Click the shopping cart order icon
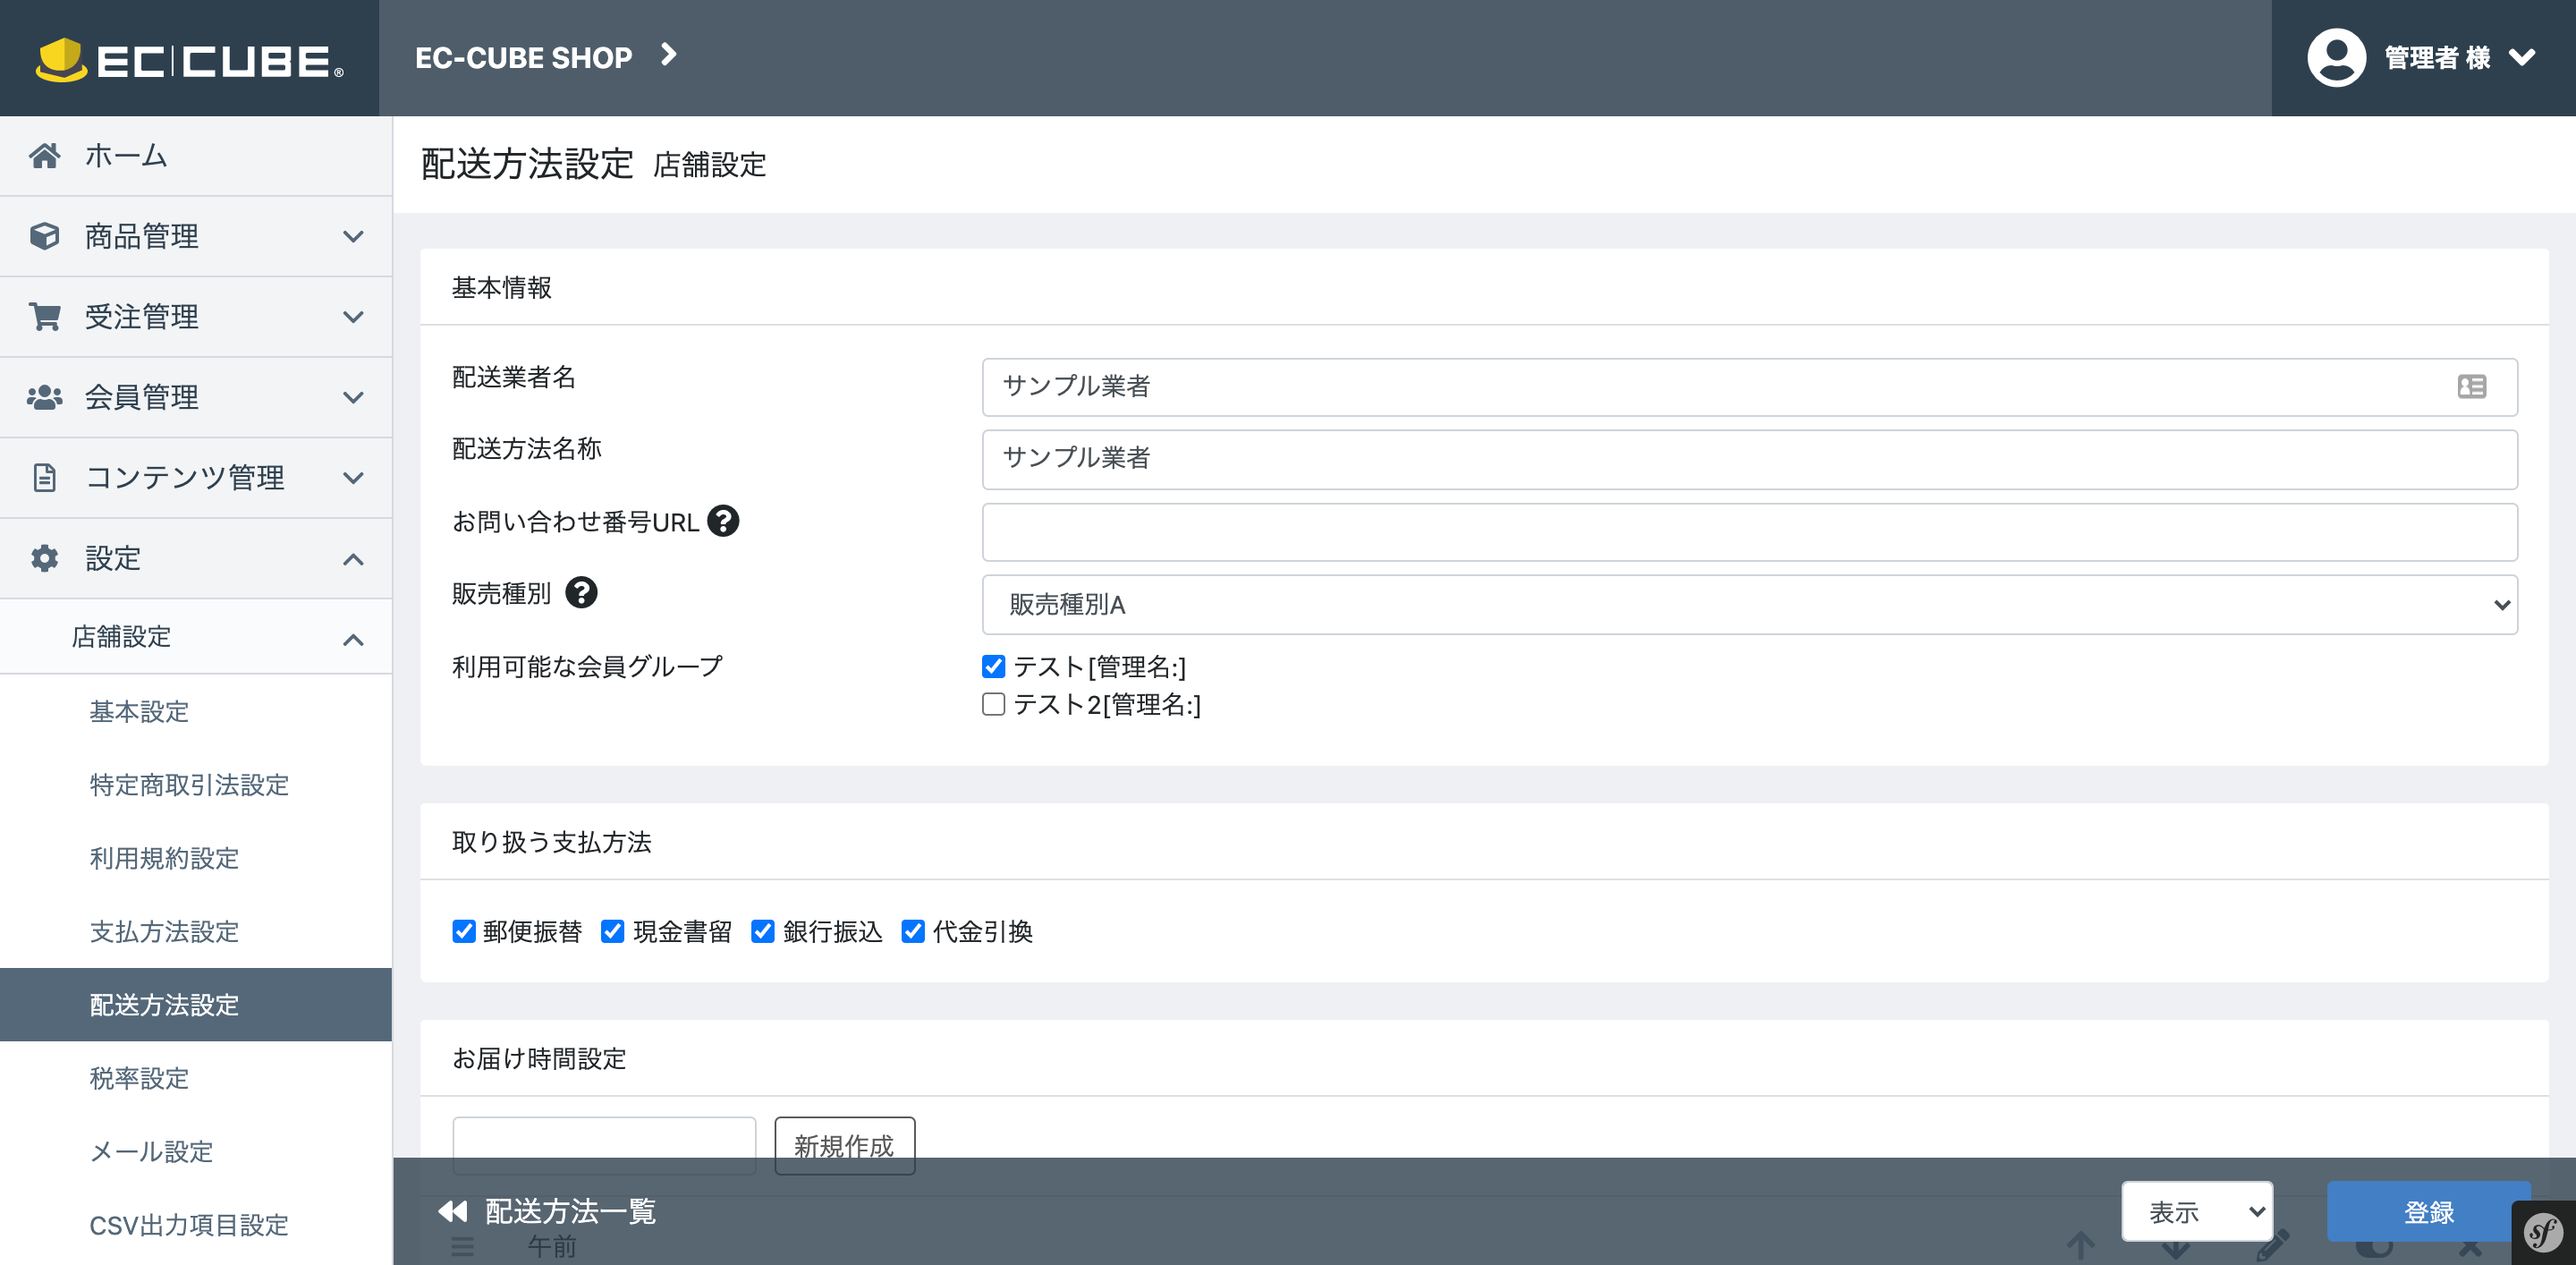Screen dimensions: 2576x1265 click(44, 316)
